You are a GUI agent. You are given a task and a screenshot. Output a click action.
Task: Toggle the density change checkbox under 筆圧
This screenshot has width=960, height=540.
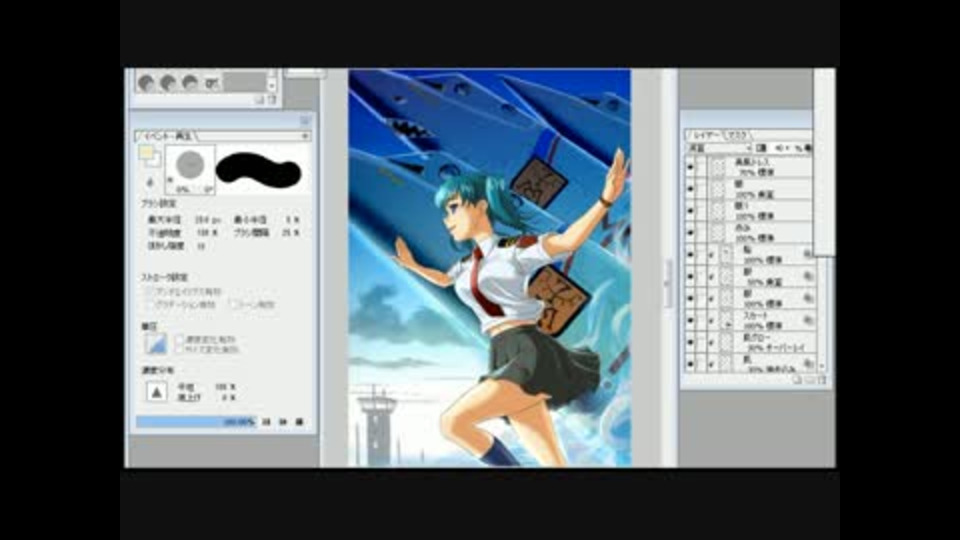point(179,339)
